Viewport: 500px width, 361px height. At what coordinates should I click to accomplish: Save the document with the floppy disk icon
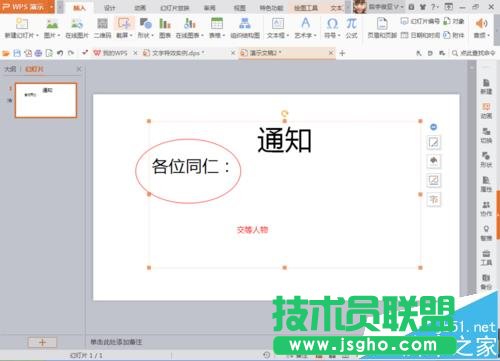click(17, 53)
